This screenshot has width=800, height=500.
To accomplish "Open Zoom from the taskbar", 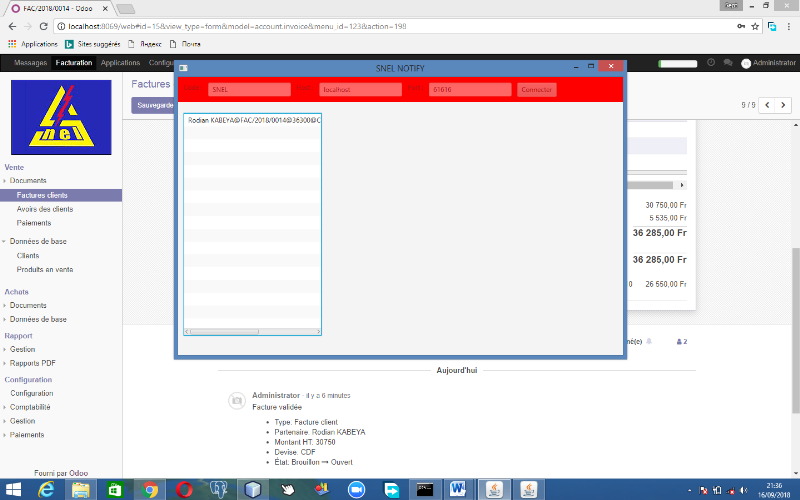I will (357, 490).
